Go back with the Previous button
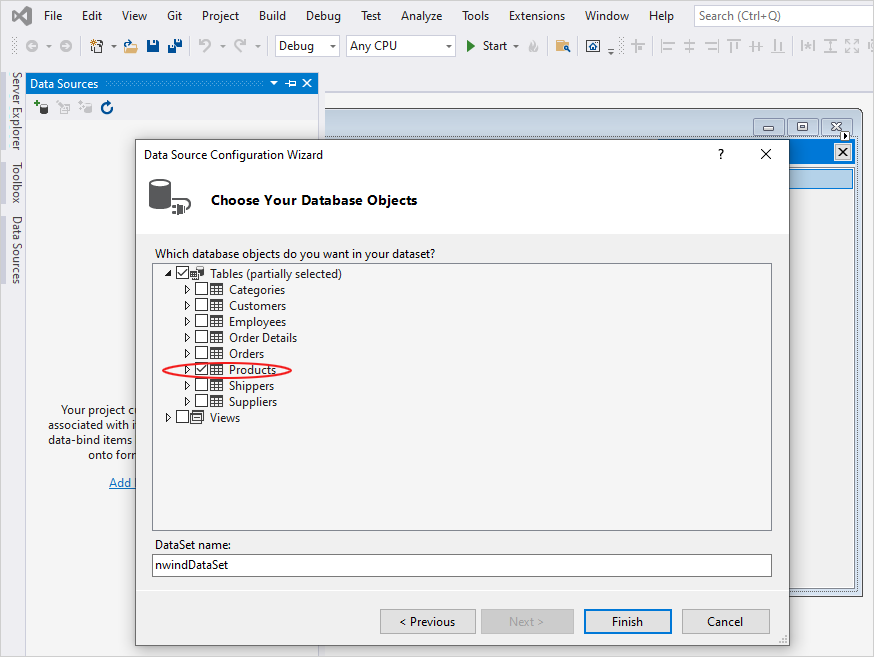This screenshot has width=874, height=657. click(x=427, y=621)
